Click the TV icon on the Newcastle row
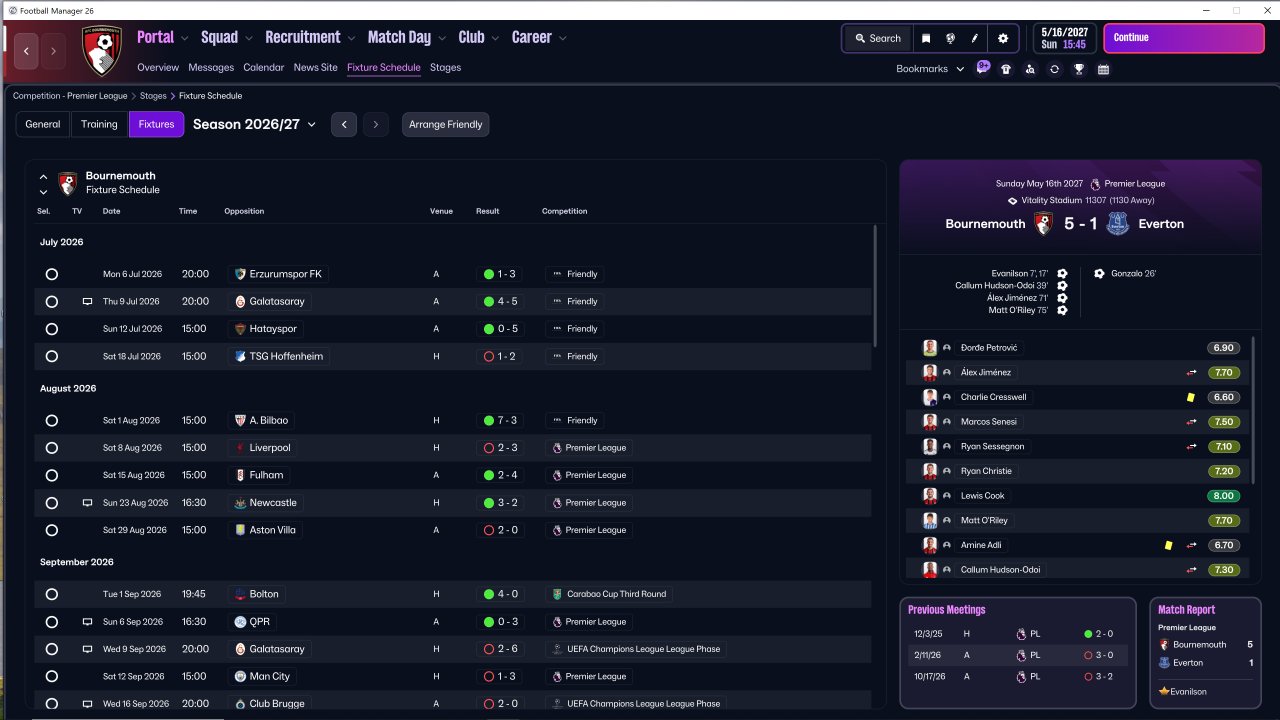 pos(87,503)
